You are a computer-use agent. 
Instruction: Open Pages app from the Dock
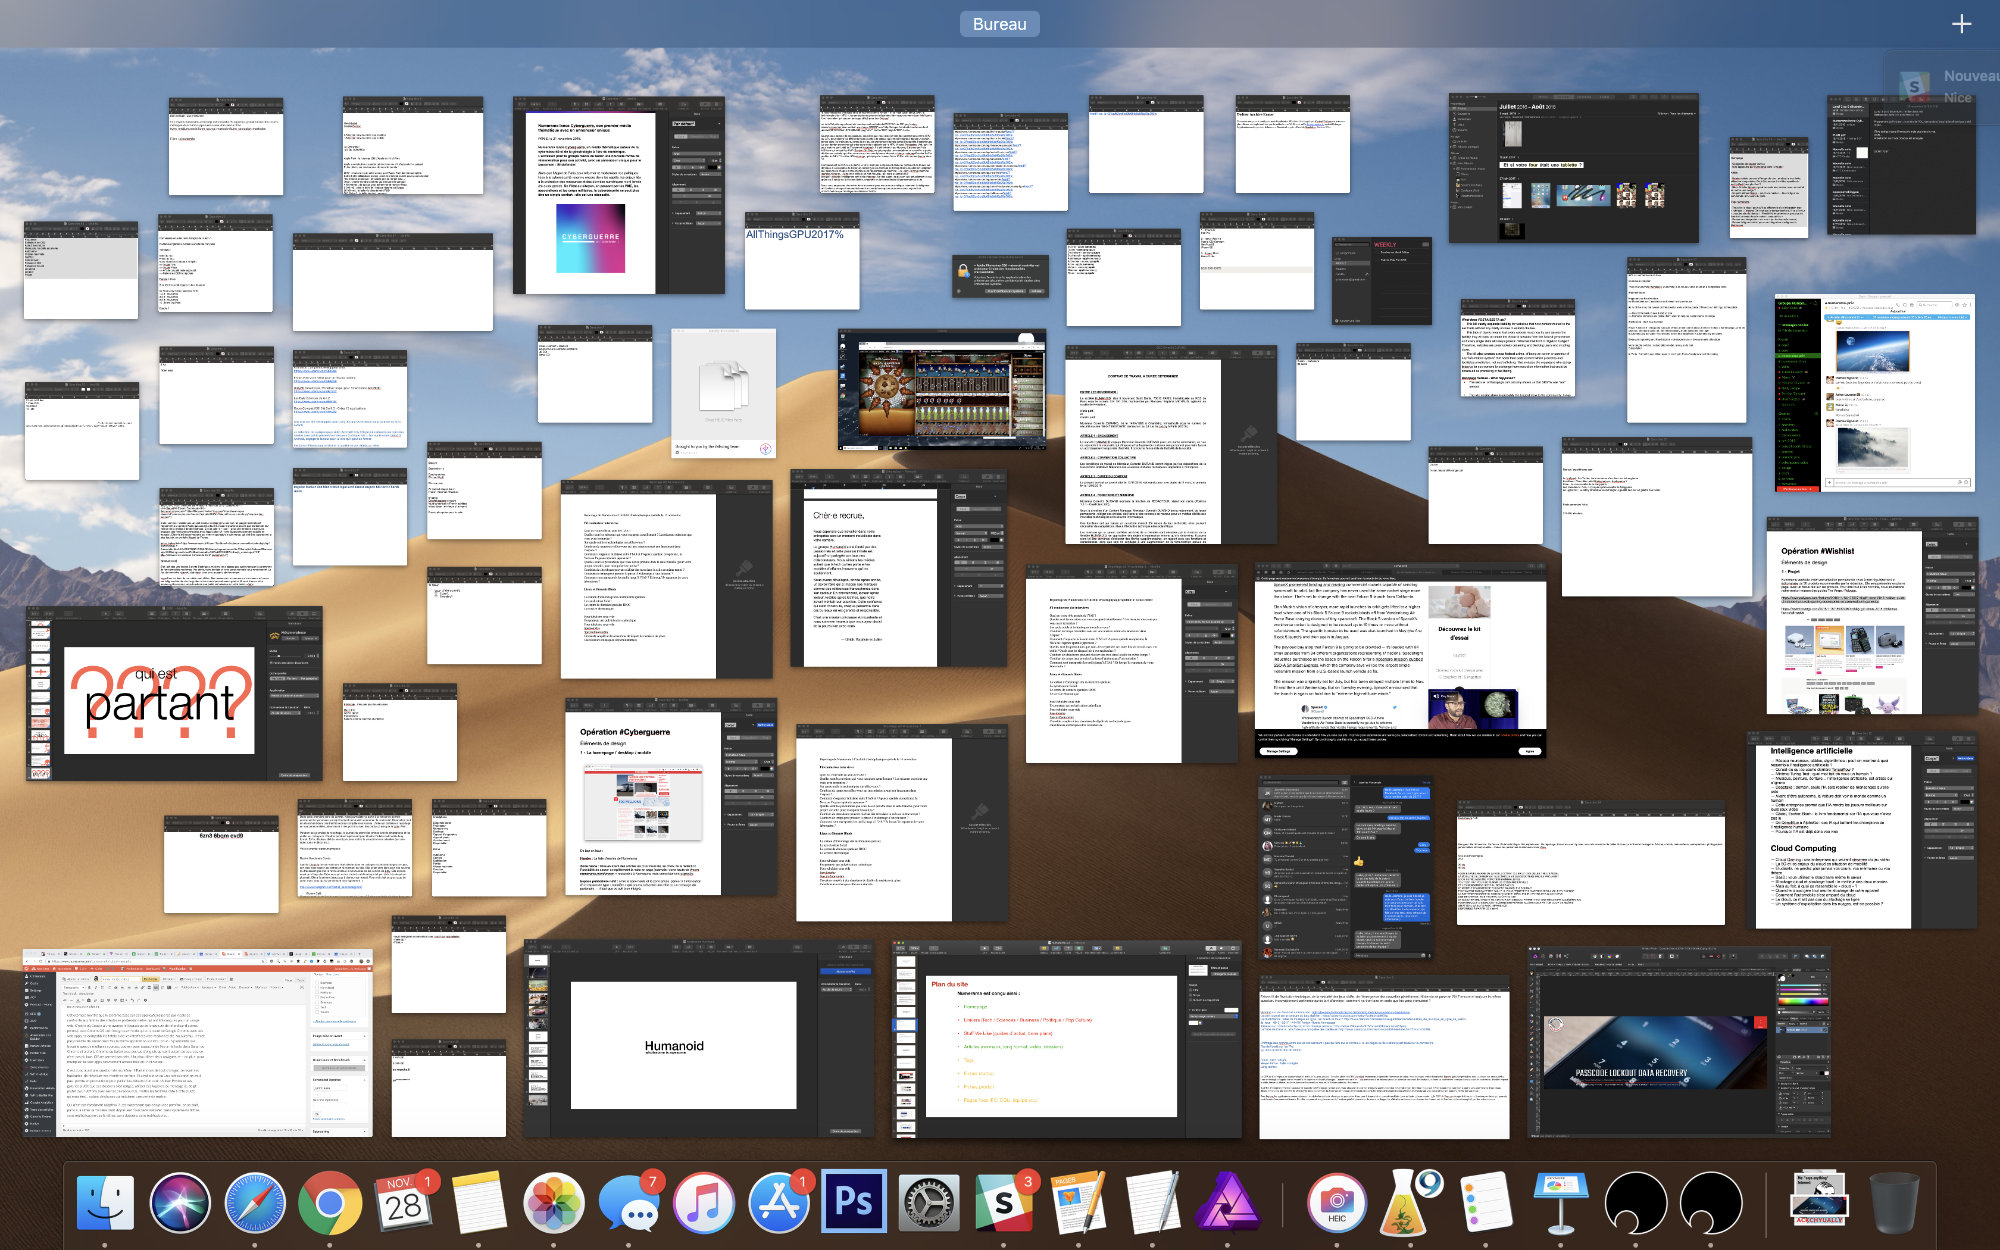[1078, 1203]
